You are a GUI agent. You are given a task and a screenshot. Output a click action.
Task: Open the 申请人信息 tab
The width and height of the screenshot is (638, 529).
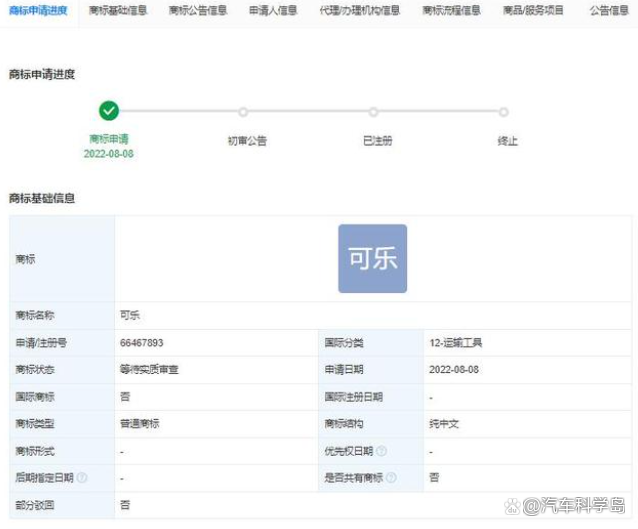pos(273,11)
